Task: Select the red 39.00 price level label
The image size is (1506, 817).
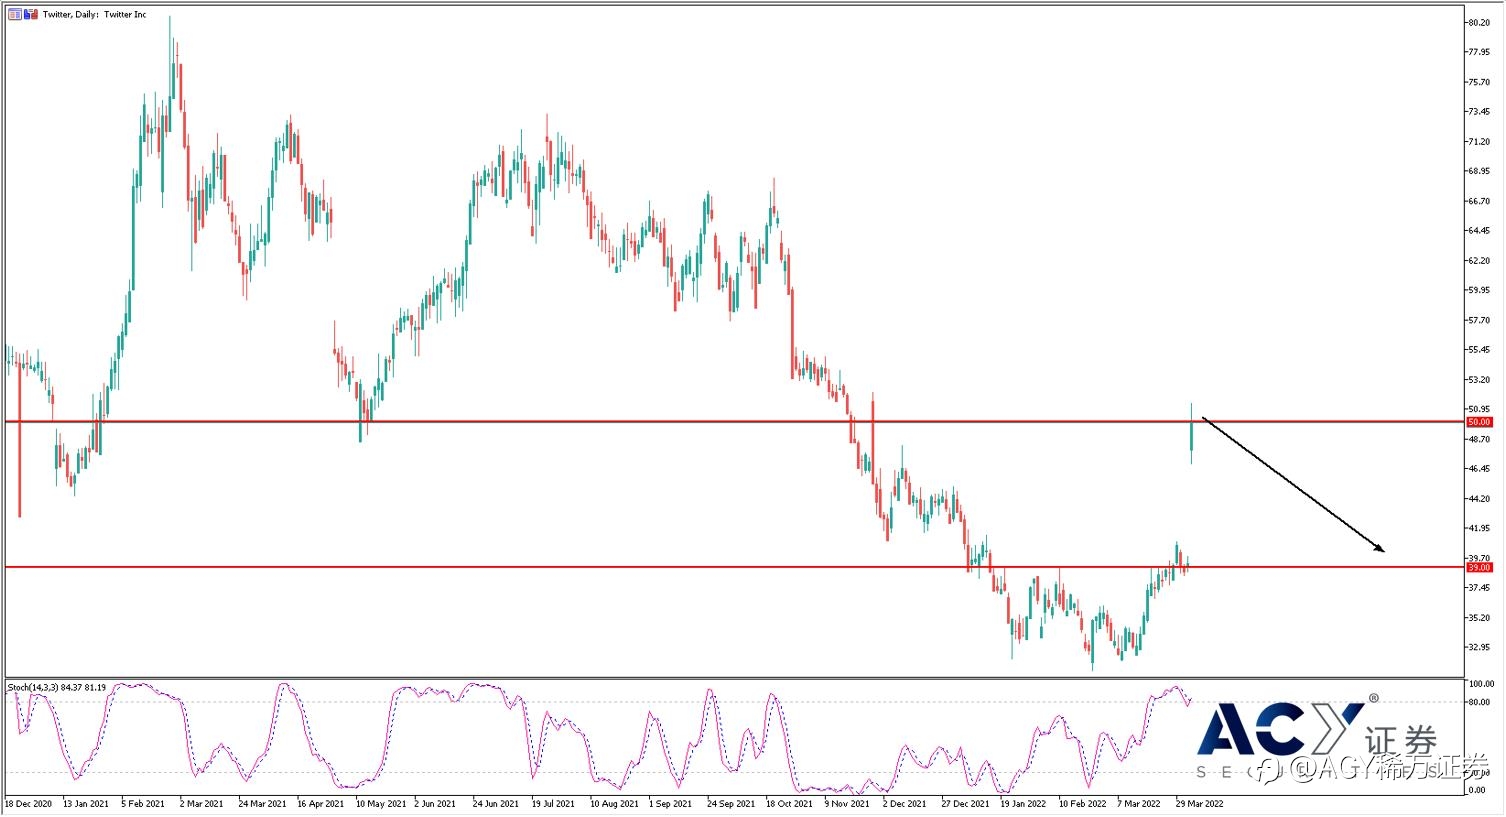Action: pos(1479,567)
